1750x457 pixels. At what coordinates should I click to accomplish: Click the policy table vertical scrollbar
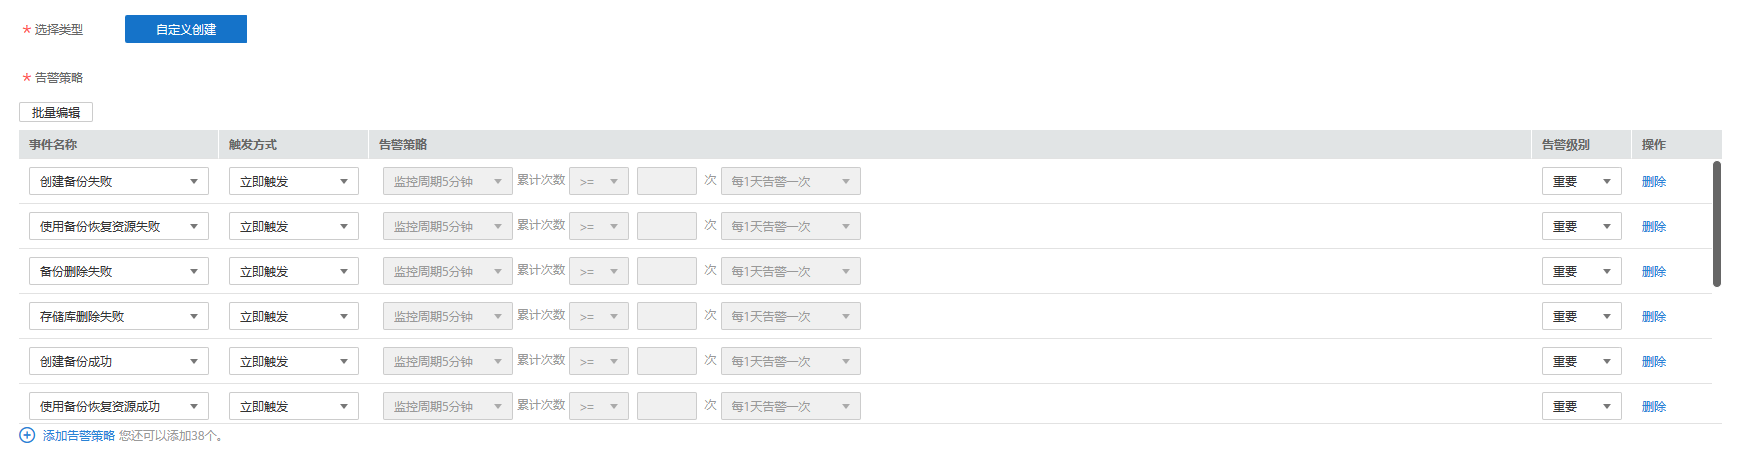point(1717,224)
